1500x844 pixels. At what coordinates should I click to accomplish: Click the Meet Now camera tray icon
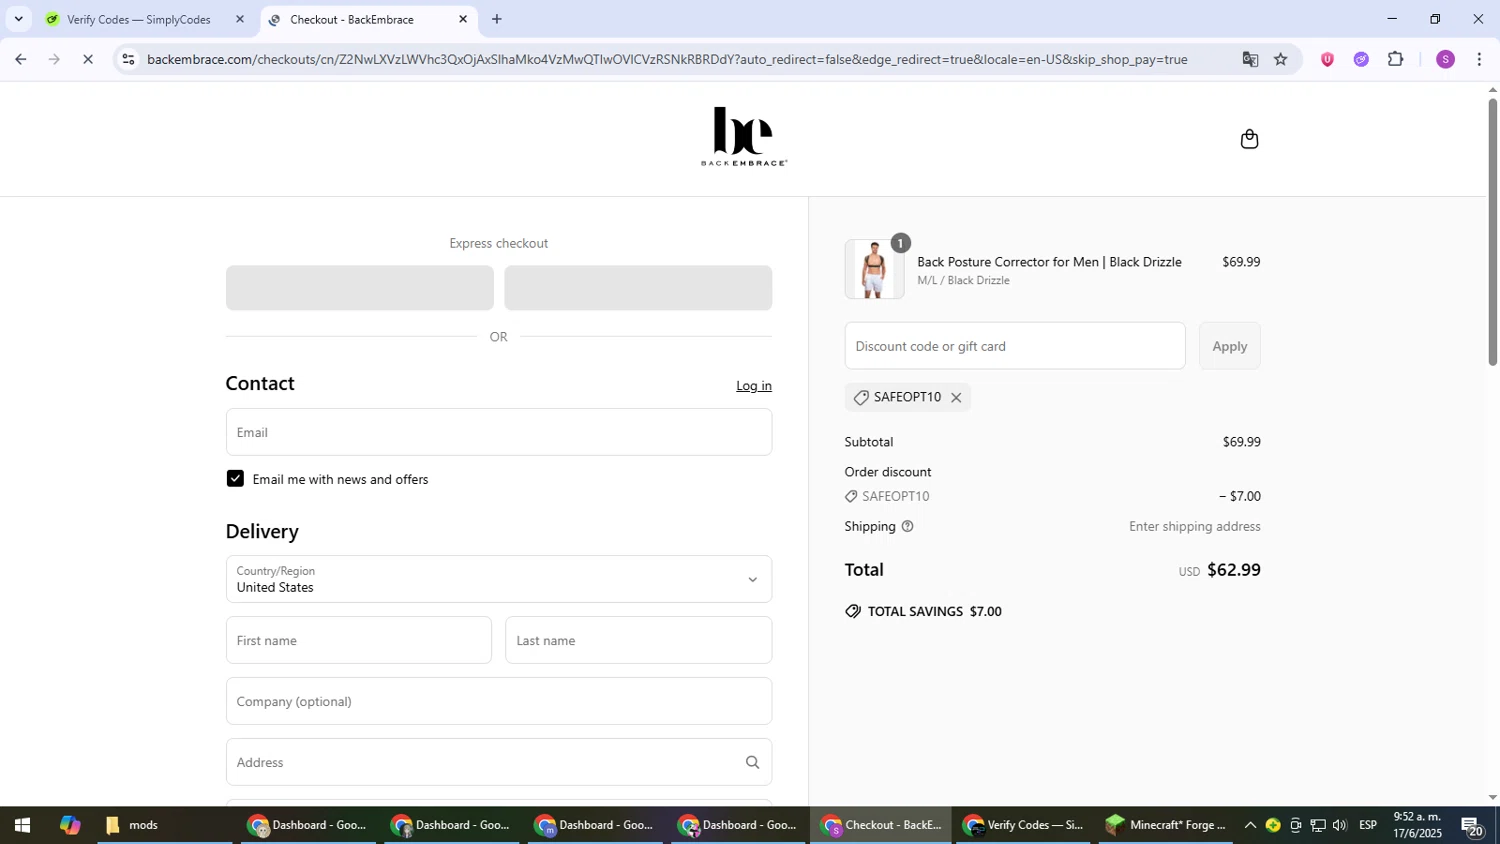[1296, 826]
